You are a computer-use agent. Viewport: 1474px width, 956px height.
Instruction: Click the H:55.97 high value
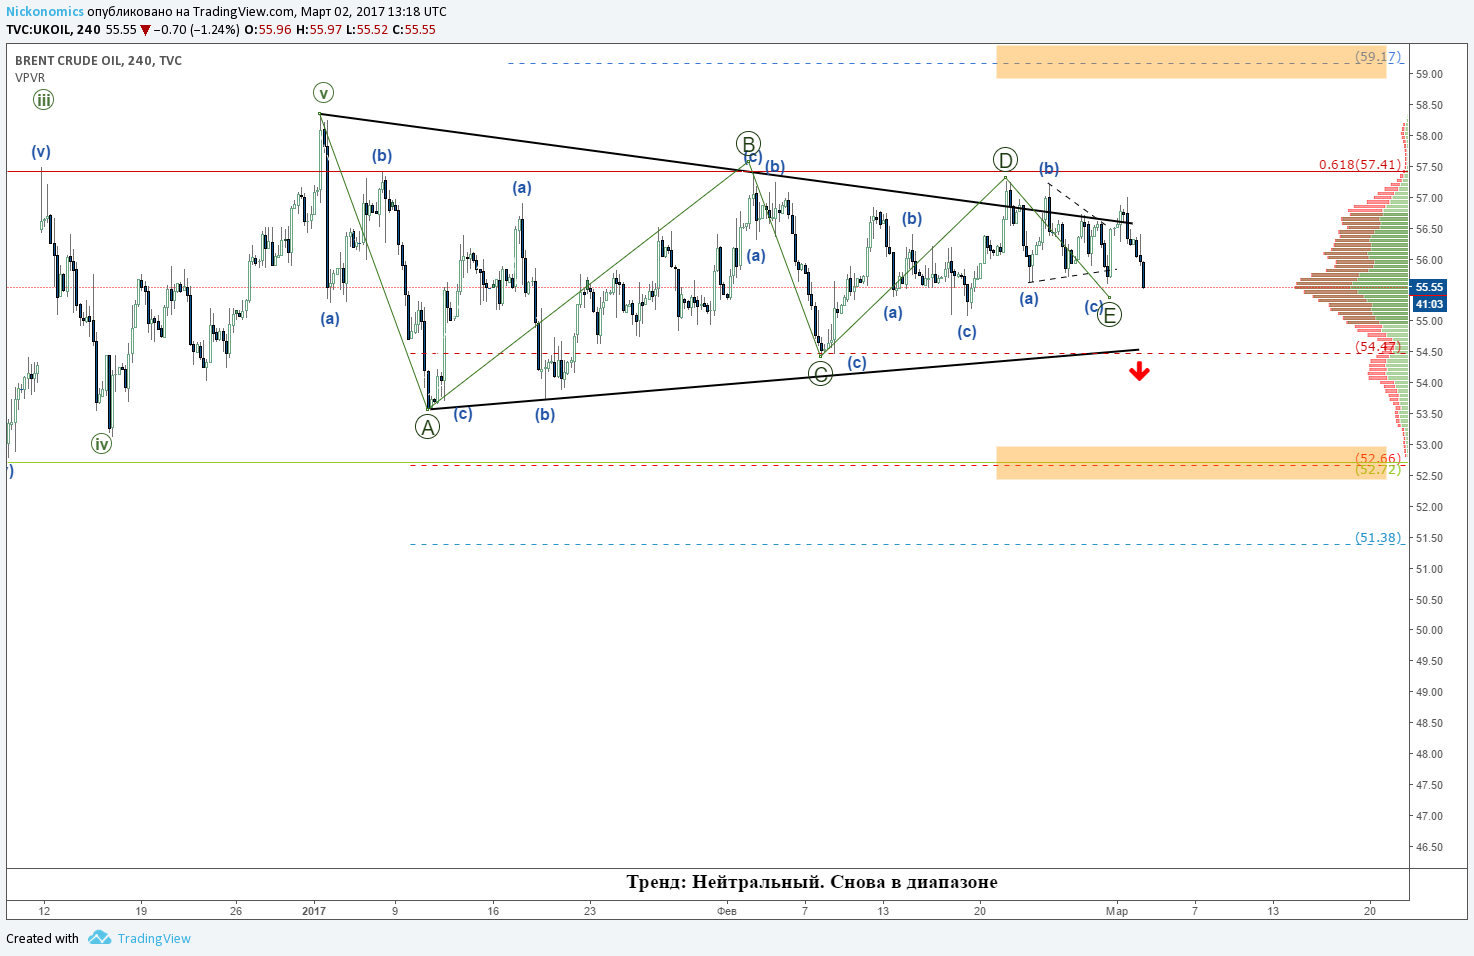pyautogui.click(x=318, y=29)
